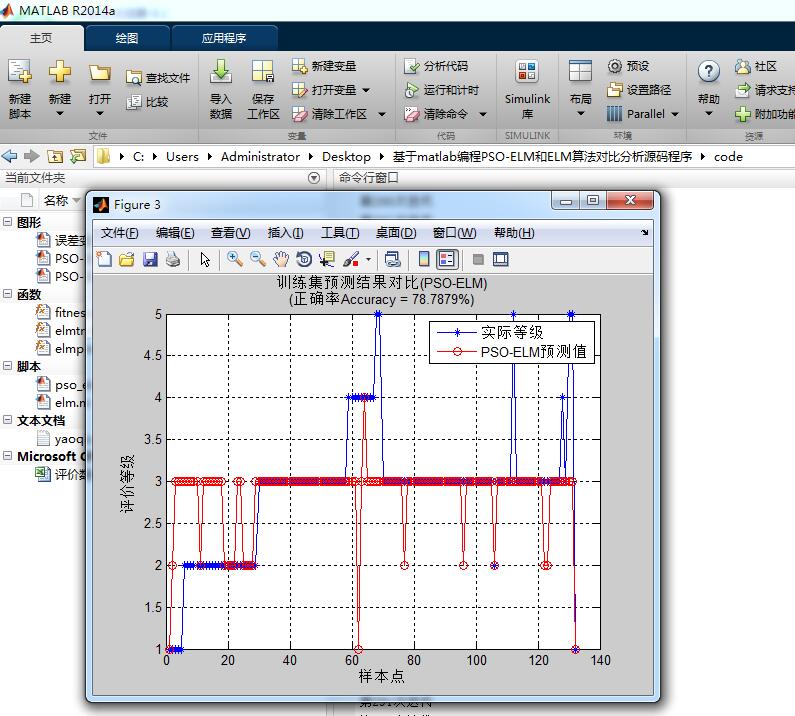The height and width of the screenshot is (716, 795).
Task: Collapse the Microsoft group in file browser
Action: (8, 455)
